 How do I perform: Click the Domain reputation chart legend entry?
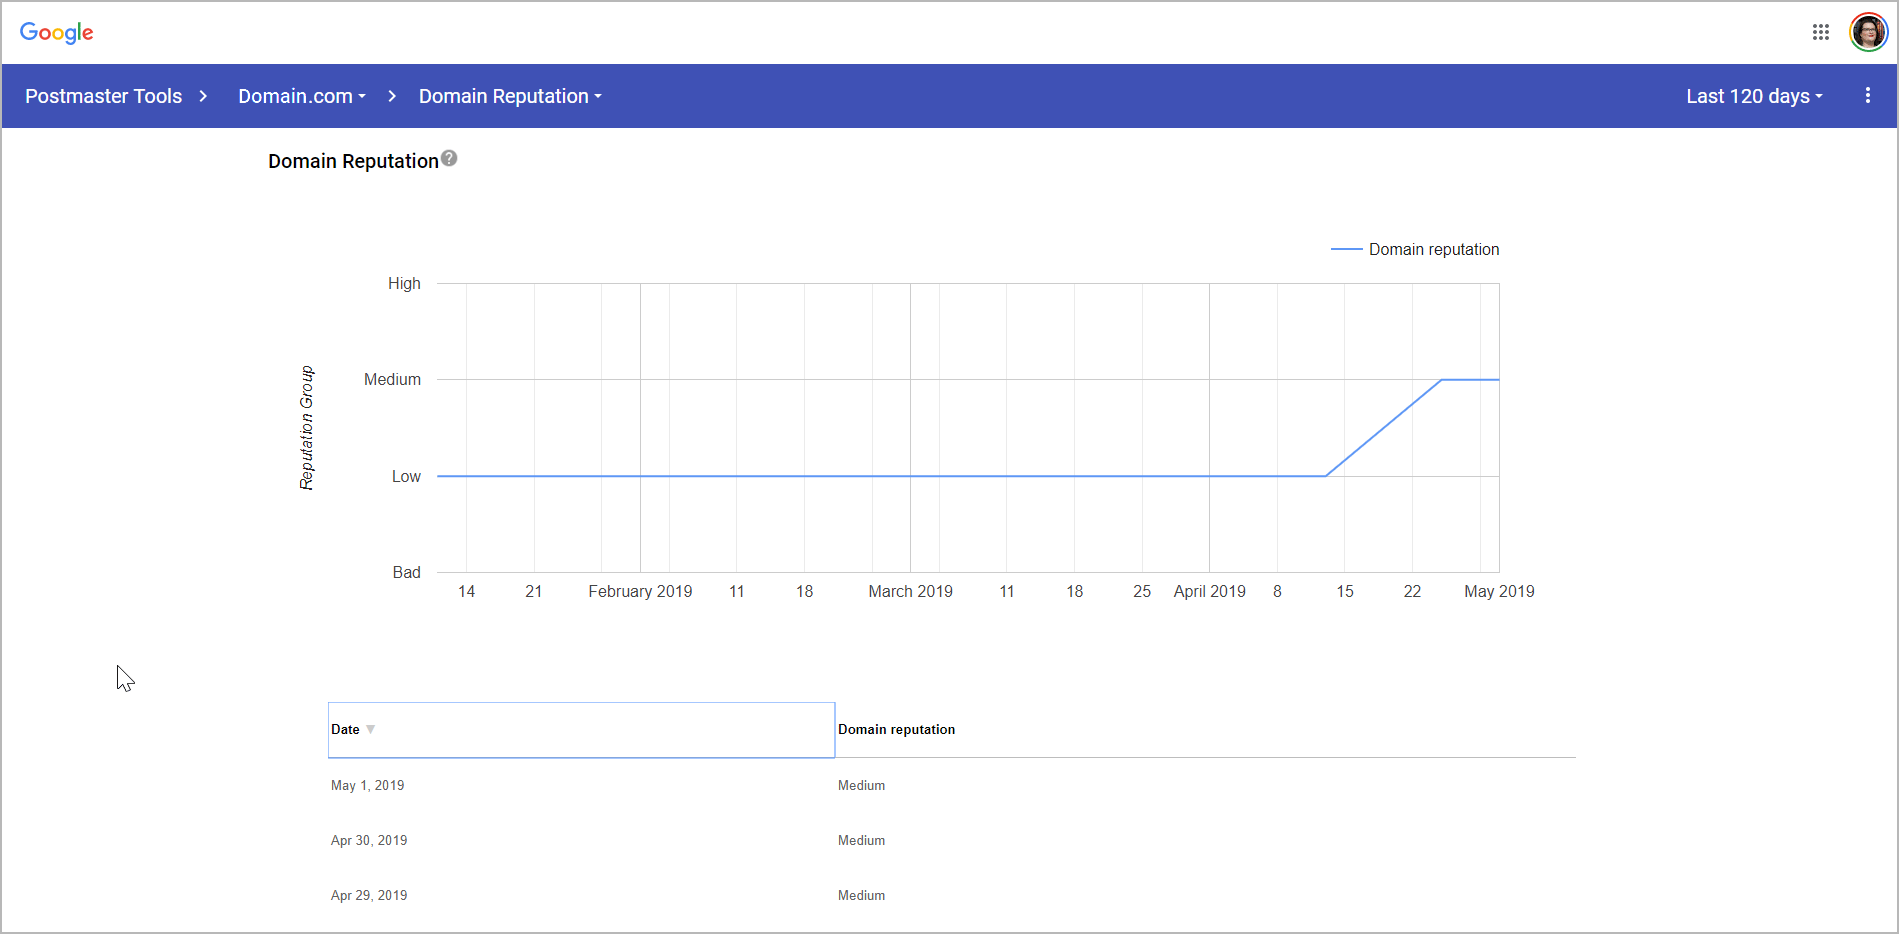1415,249
